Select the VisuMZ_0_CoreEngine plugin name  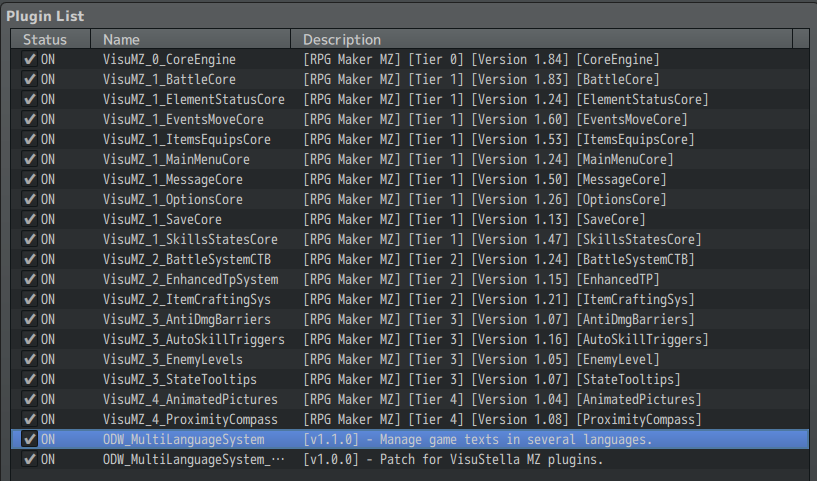pos(169,59)
